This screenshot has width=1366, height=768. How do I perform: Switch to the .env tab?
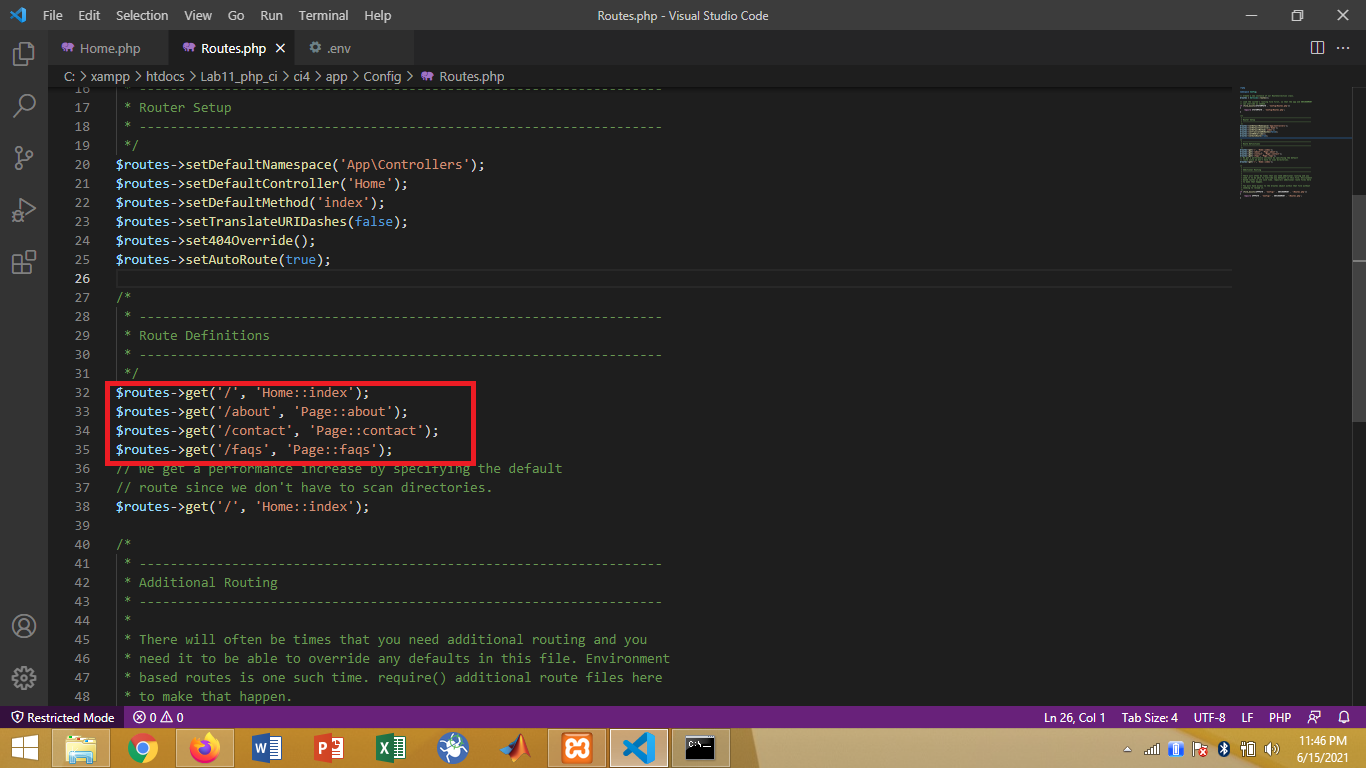(x=330, y=46)
